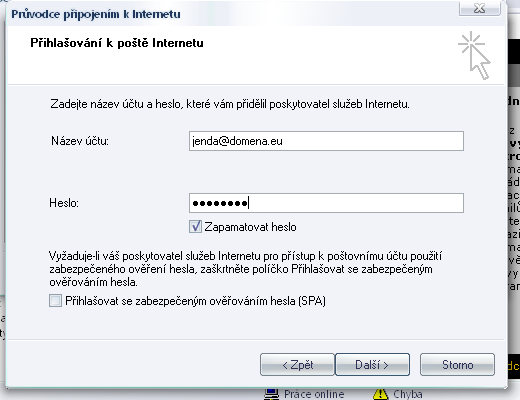Click the Práce online computer icon
Image resolution: width=520 pixels, height=400 pixels.
[271, 394]
